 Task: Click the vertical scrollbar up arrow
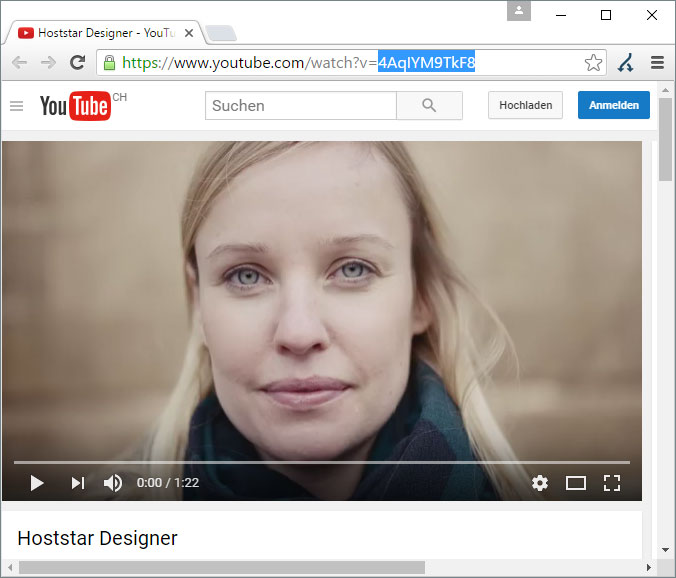click(x=665, y=90)
